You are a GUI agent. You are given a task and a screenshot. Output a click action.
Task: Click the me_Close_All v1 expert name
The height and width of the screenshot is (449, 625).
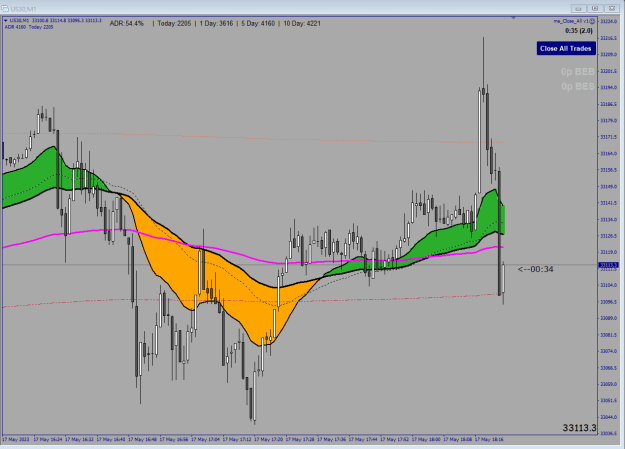tap(571, 21)
